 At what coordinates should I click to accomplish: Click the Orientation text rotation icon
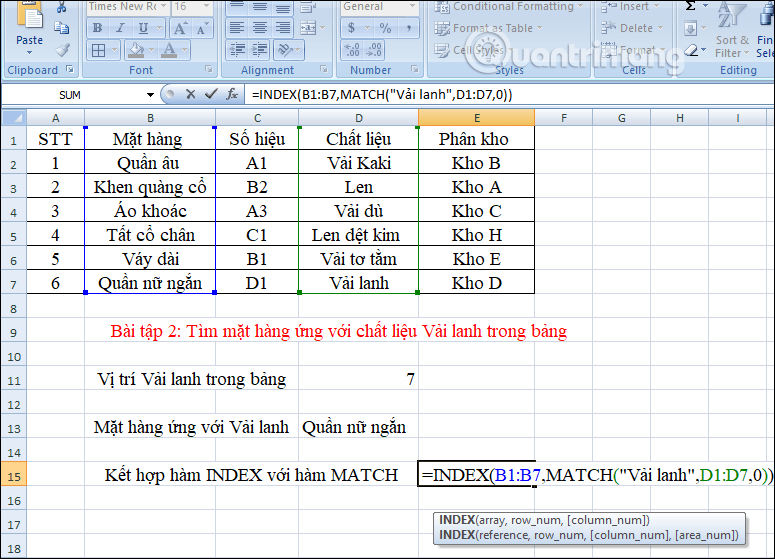[x=285, y=49]
